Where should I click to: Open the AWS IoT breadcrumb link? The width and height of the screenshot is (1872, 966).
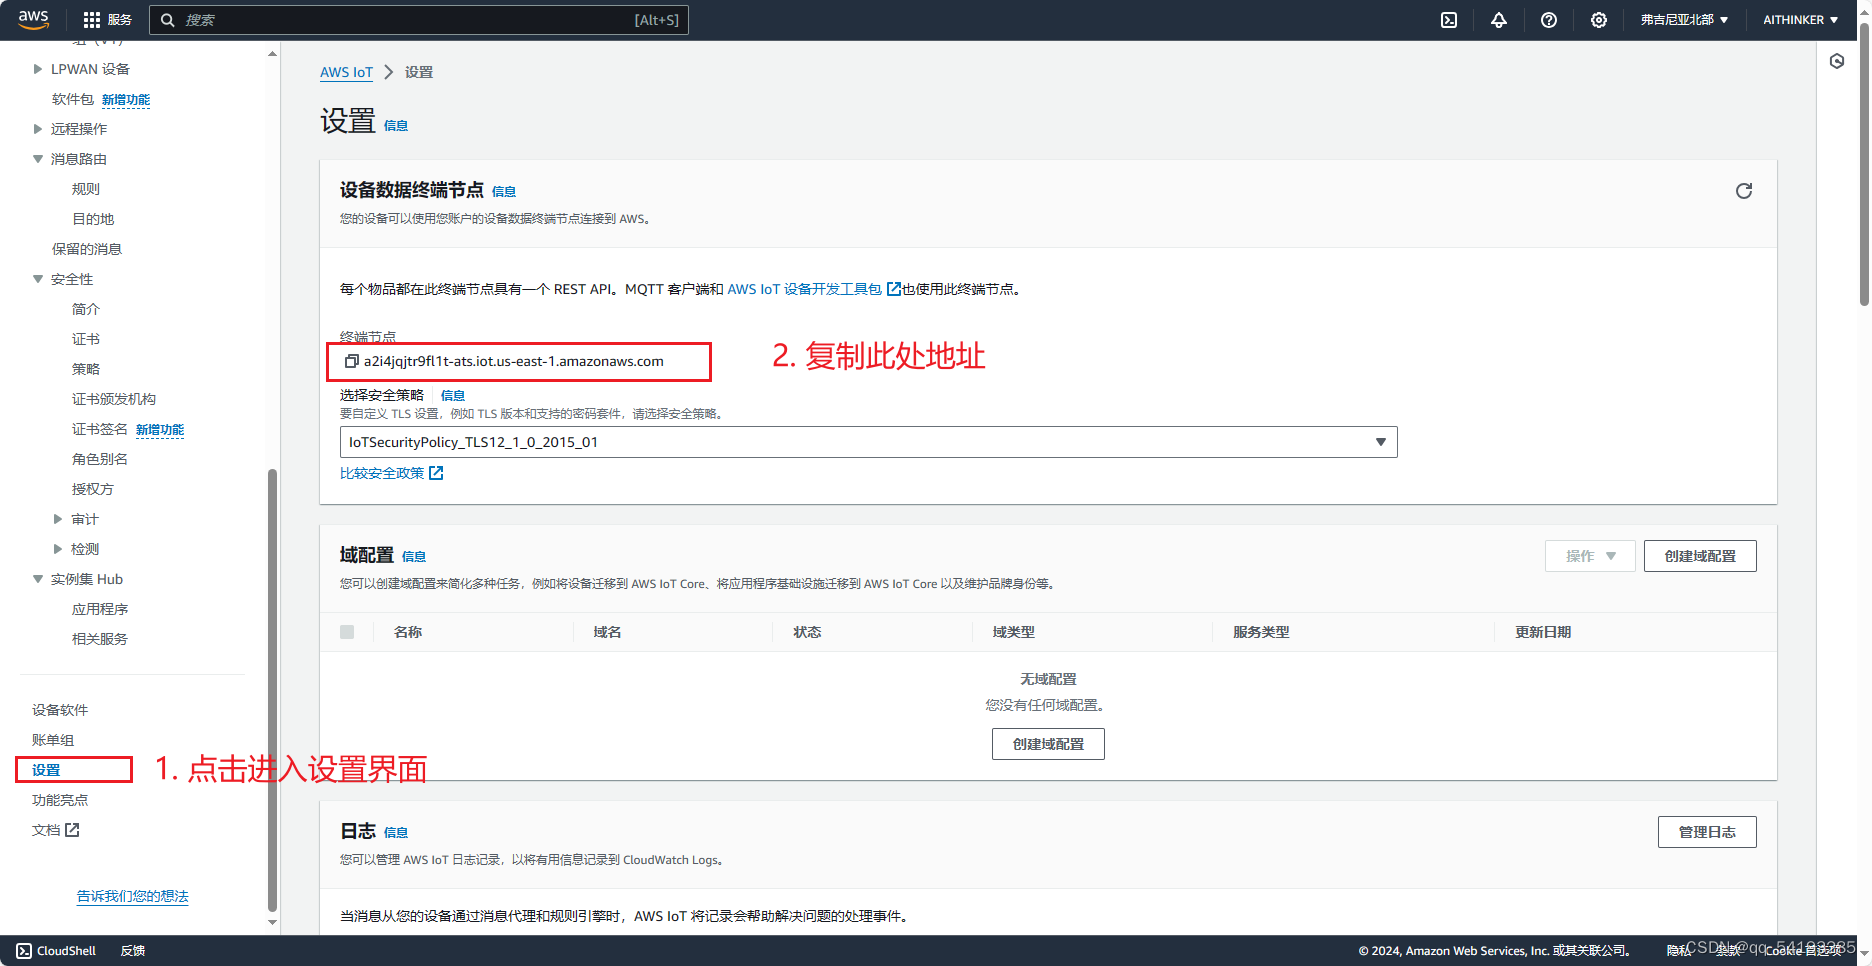tap(346, 72)
